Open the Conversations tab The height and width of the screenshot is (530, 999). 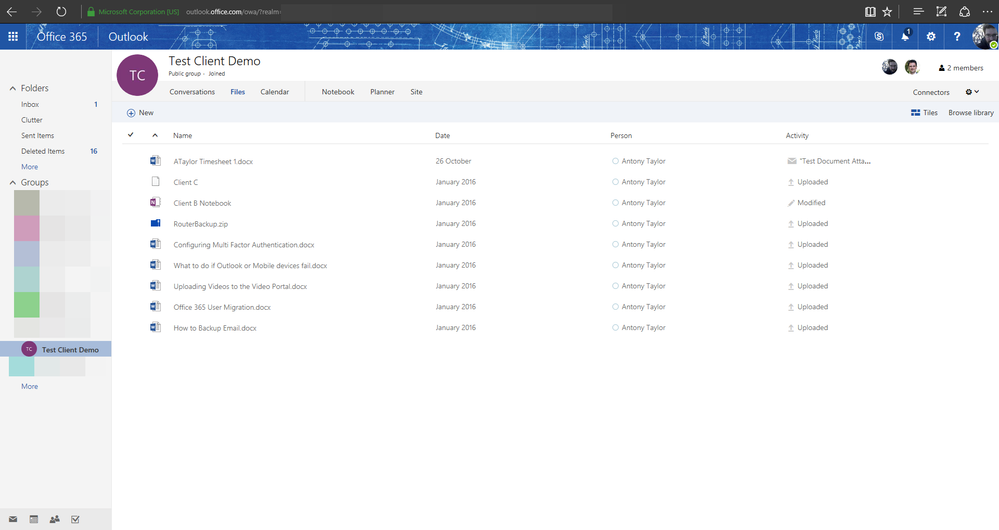tap(192, 92)
